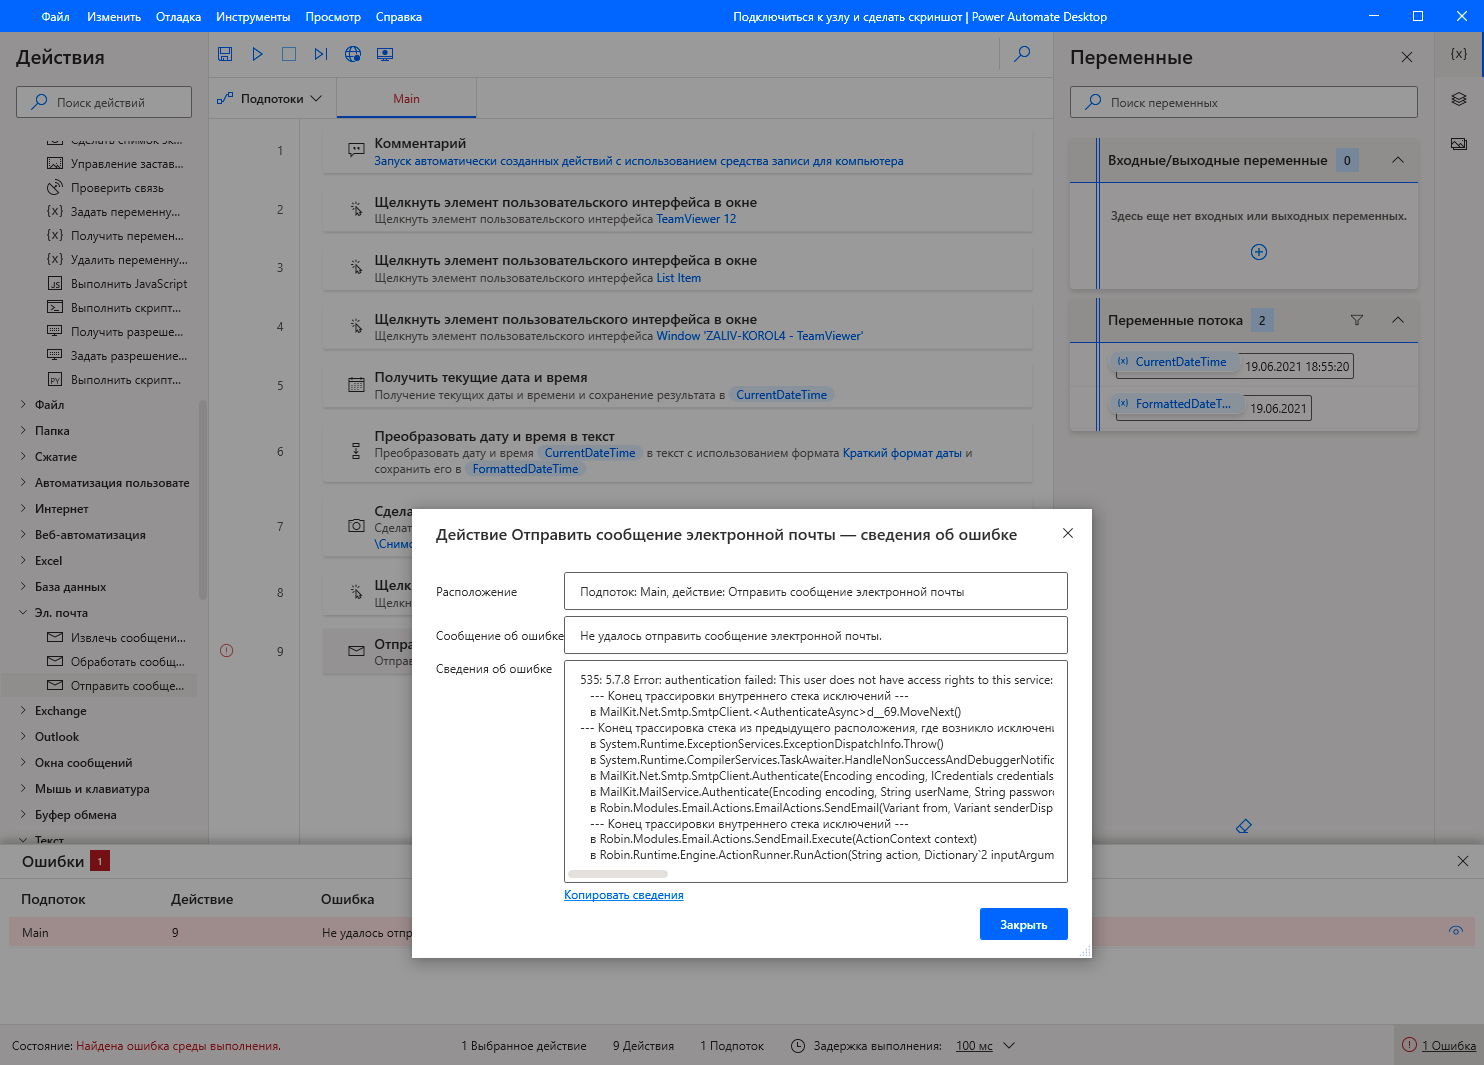Click the search magnifier in flow toolbar

click(1022, 54)
